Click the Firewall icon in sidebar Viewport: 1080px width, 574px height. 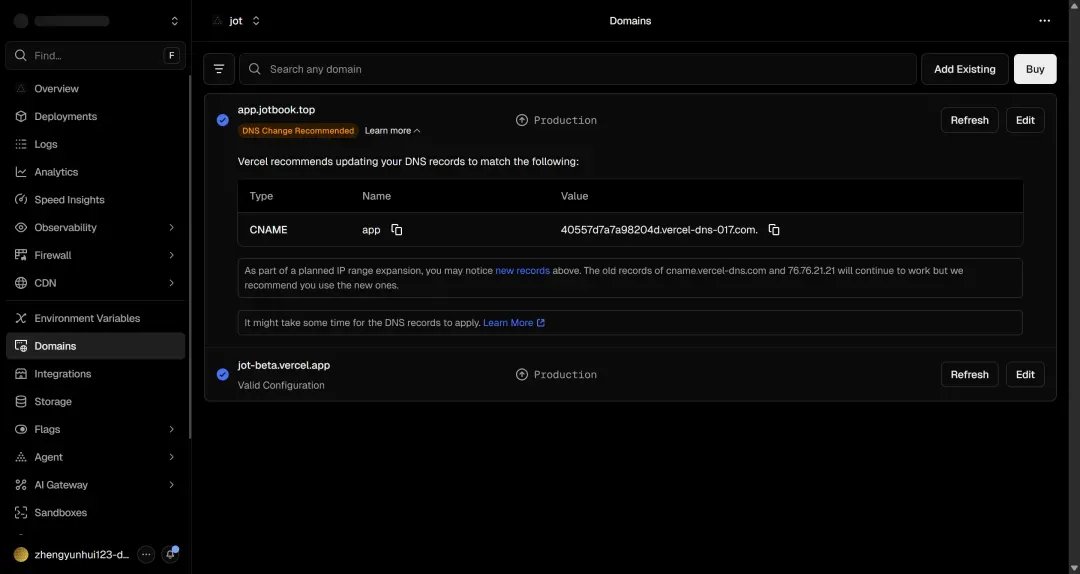(x=21, y=255)
